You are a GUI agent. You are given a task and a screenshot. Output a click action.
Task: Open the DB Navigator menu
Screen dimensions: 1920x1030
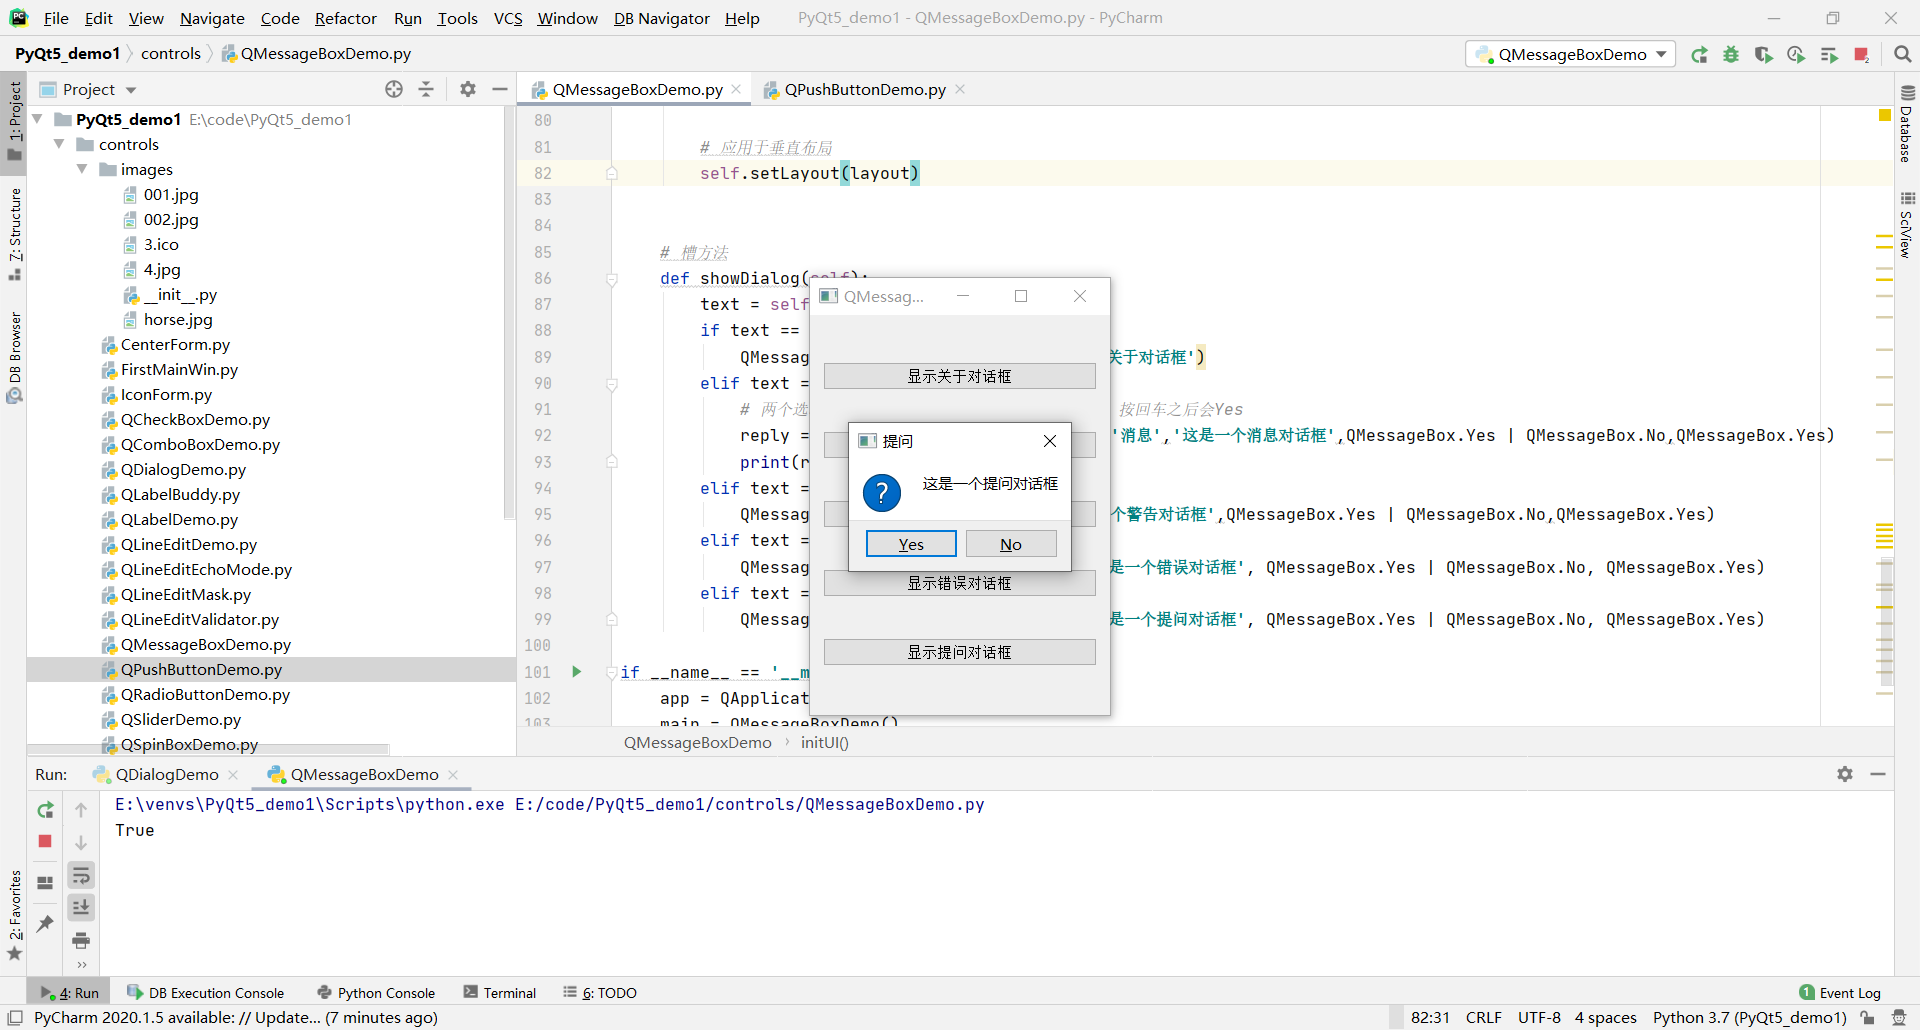point(661,18)
